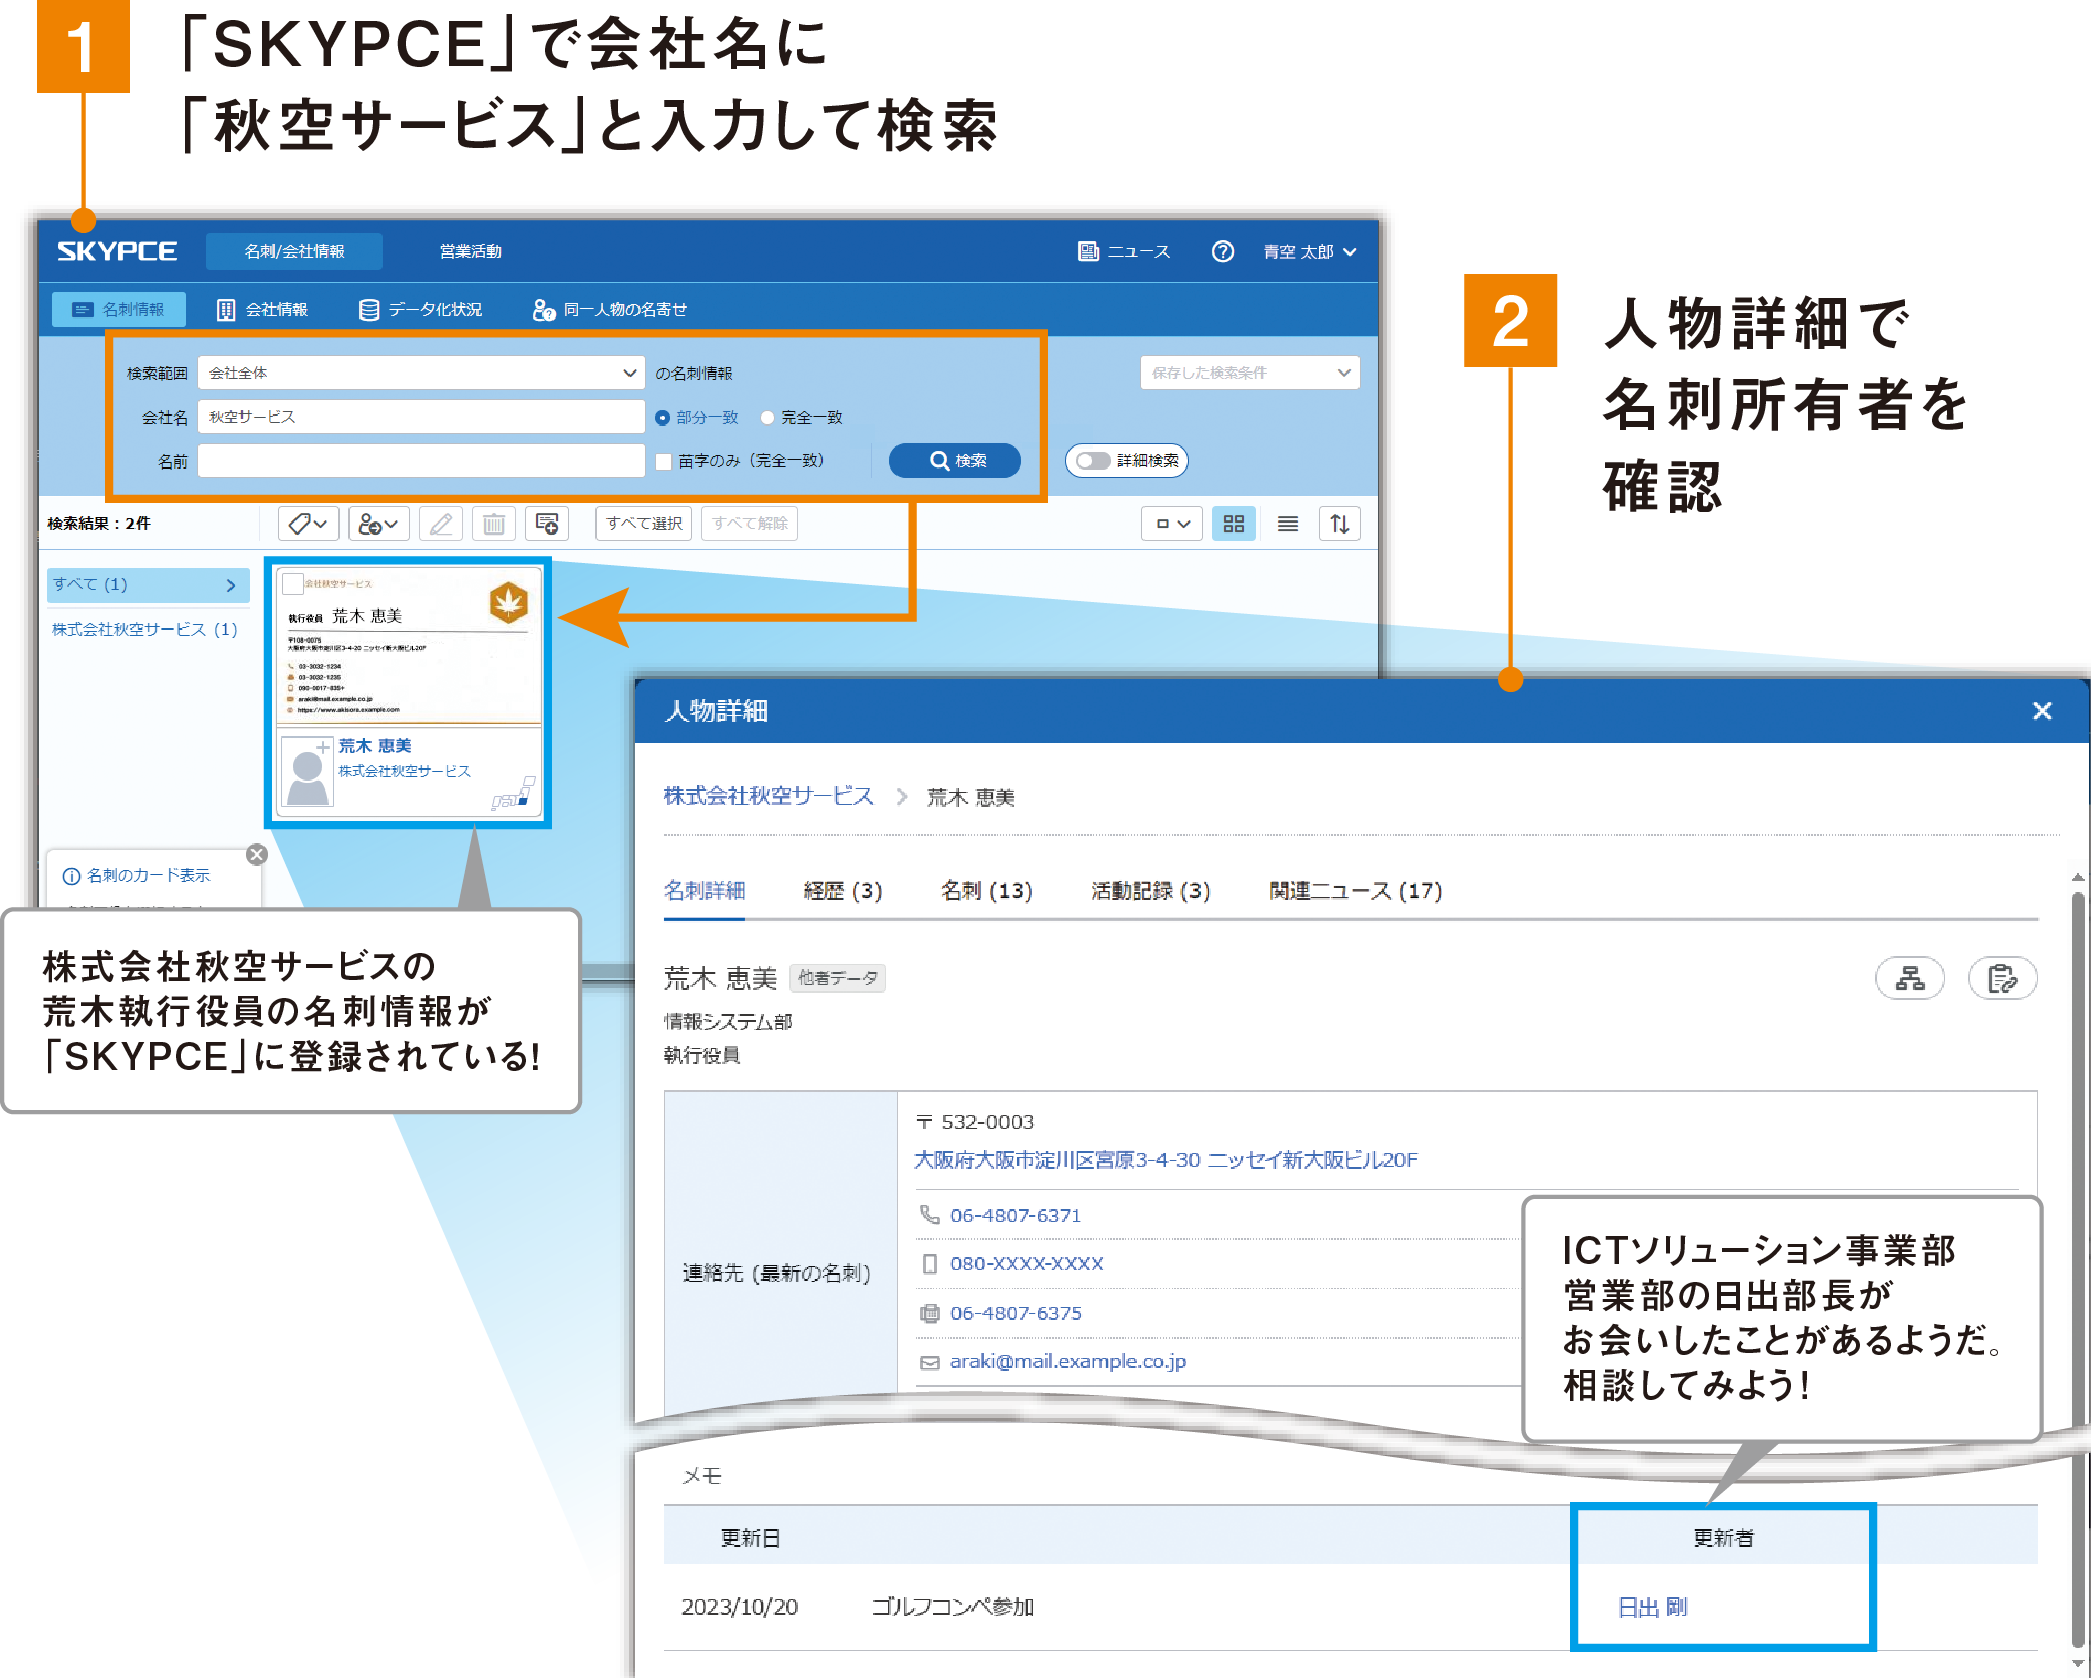
Task: Click the help question mark icon
Action: 1224,251
